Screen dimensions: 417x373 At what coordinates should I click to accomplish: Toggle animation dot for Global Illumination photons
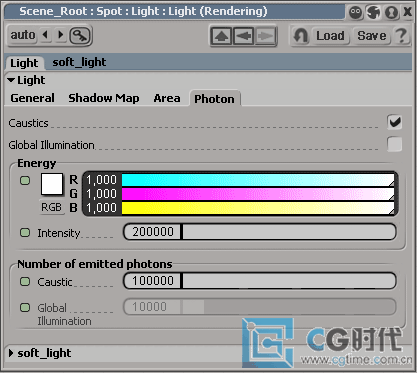[25, 307]
